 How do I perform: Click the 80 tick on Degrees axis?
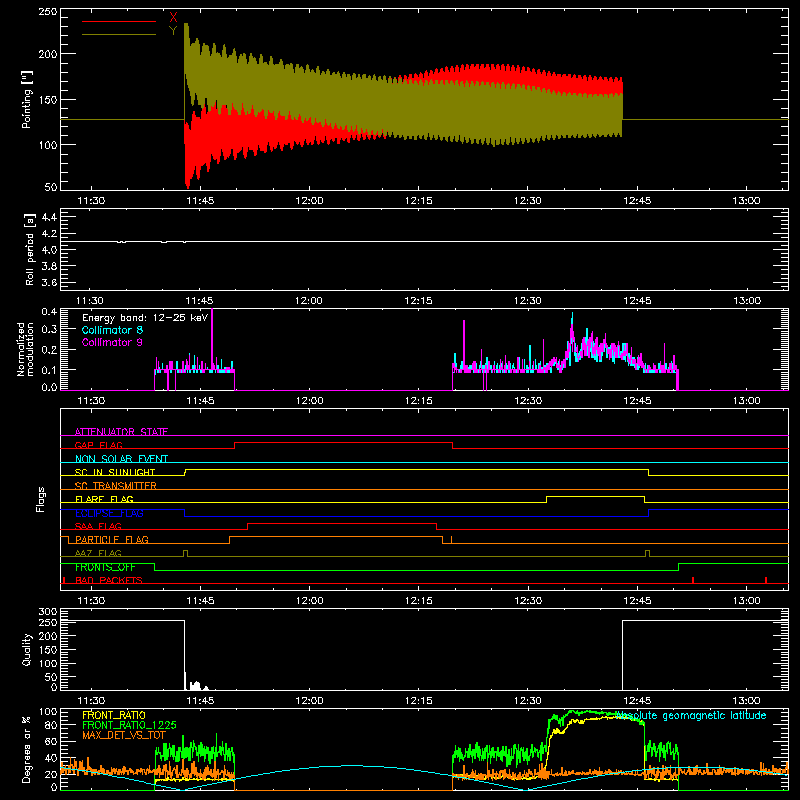coord(51,725)
